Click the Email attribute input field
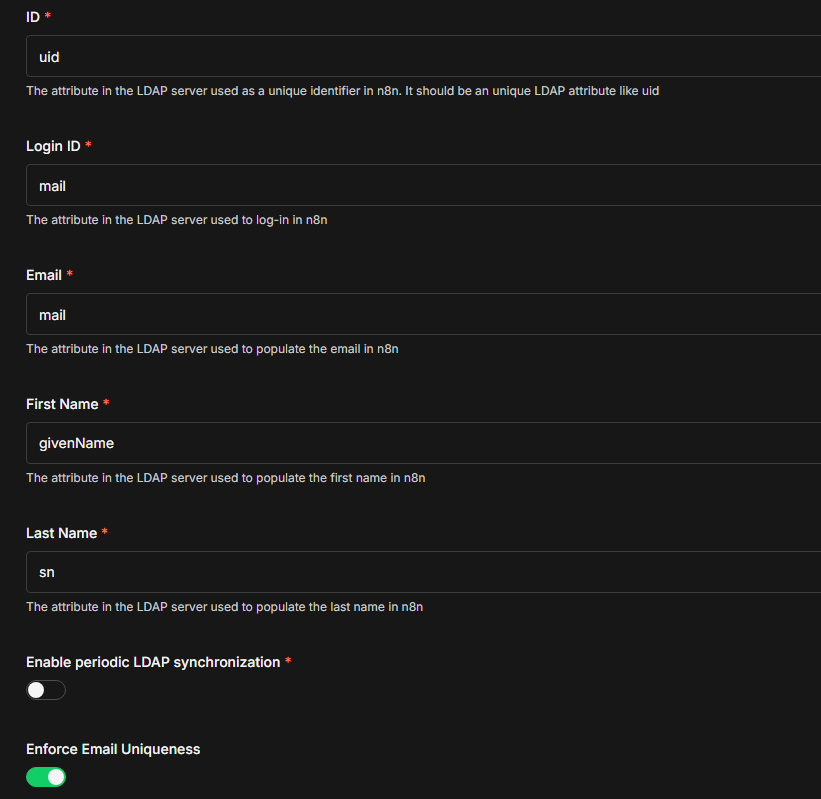 coord(420,315)
